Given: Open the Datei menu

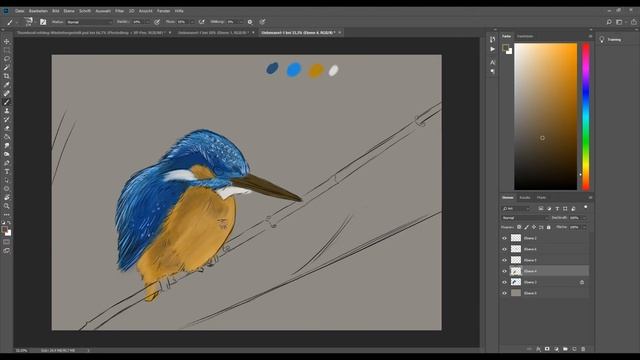Looking at the screenshot, I should pos(19,11).
